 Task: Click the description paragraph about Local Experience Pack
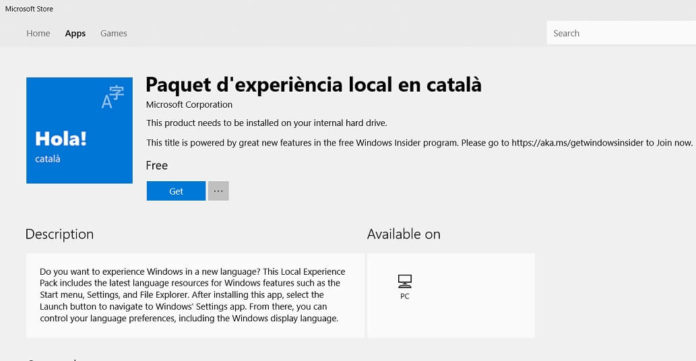[x=192, y=295]
